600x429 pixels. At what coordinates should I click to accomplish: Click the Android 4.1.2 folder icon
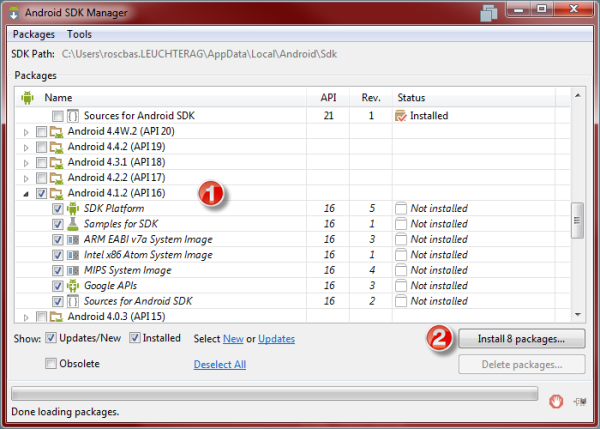pyautogui.click(x=56, y=193)
